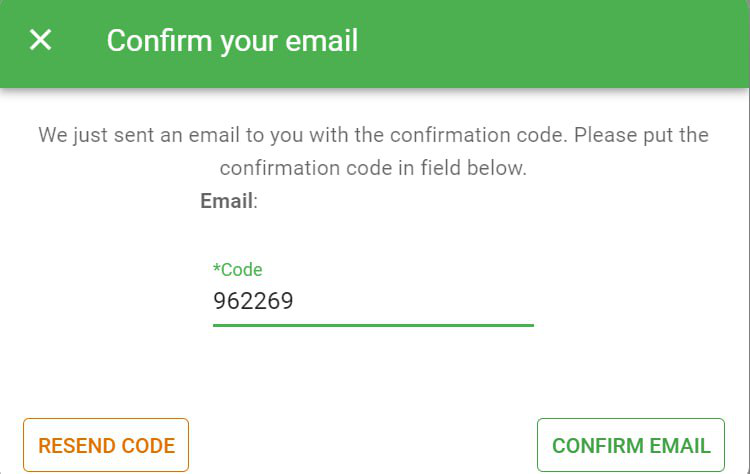The image size is (750, 474).
Task: Click the confirmation instructions paragraph
Action: [373, 151]
